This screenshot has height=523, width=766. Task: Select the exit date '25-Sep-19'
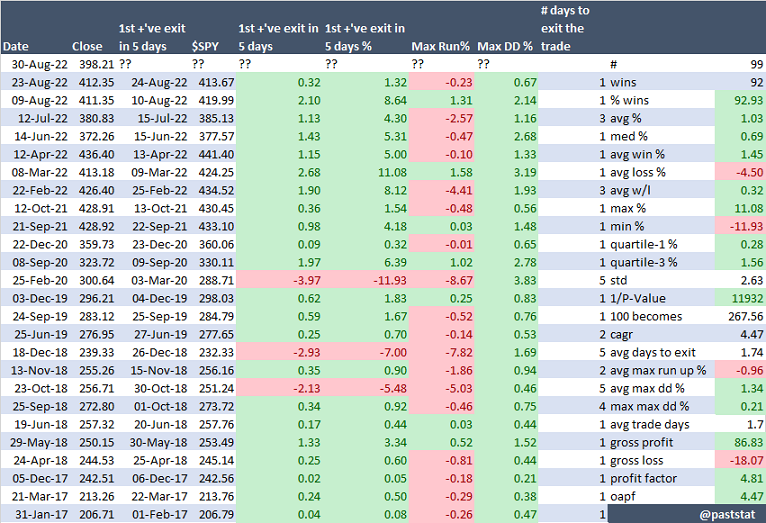159,316
